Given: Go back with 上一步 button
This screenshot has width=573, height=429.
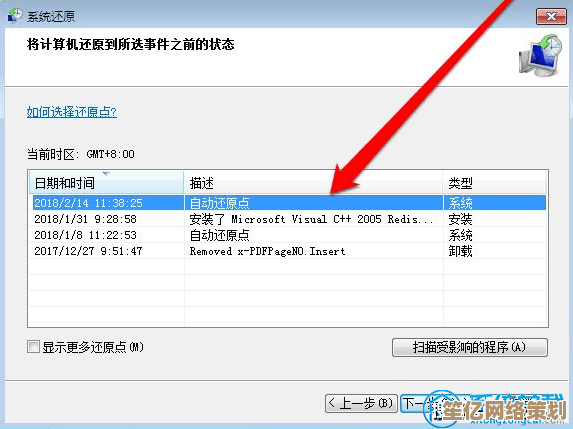Looking at the screenshot, I should point(361,403).
